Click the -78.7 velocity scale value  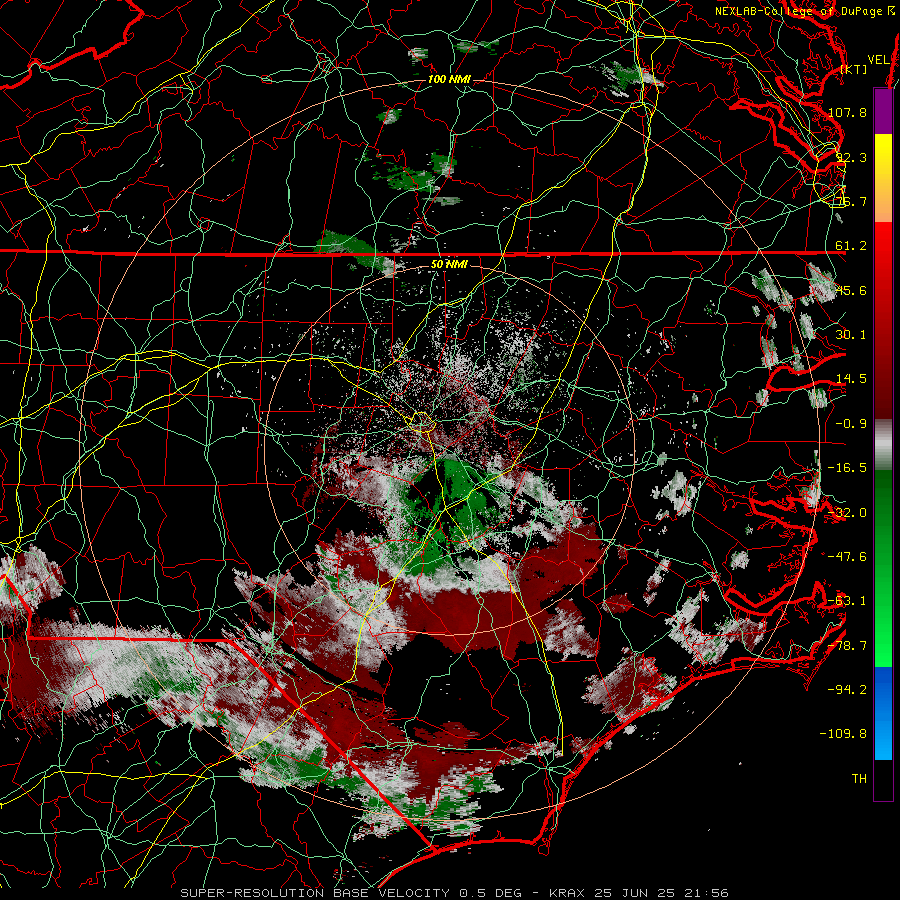847,646
